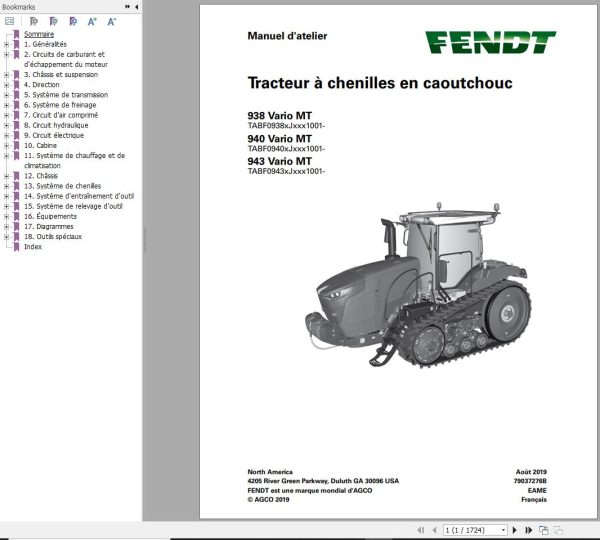This screenshot has width=600, height=540.
Task: Go to '6. Système de freinage'
Action: tap(60, 105)
